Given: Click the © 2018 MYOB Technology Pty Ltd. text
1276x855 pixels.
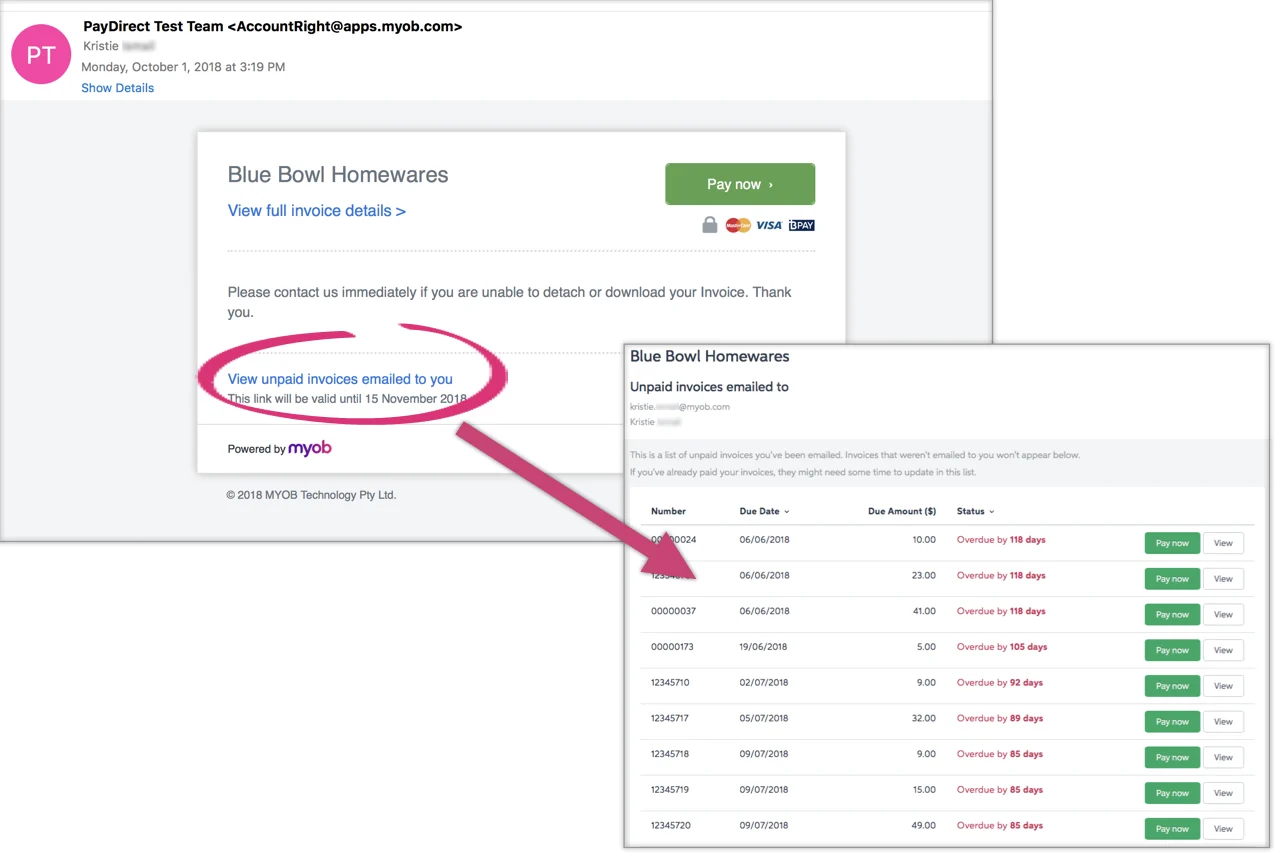Looking at the screenshot, I should click(311, 495).
